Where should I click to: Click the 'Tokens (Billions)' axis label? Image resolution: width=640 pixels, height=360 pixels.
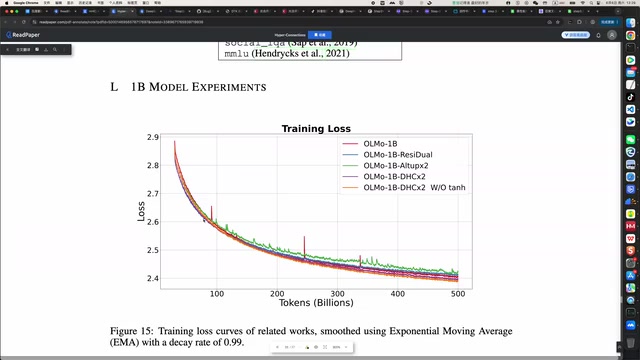click(316, 303)
